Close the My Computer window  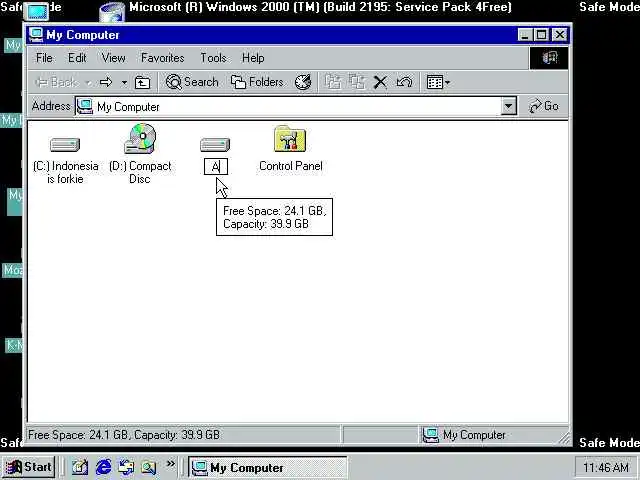[560, 35]
